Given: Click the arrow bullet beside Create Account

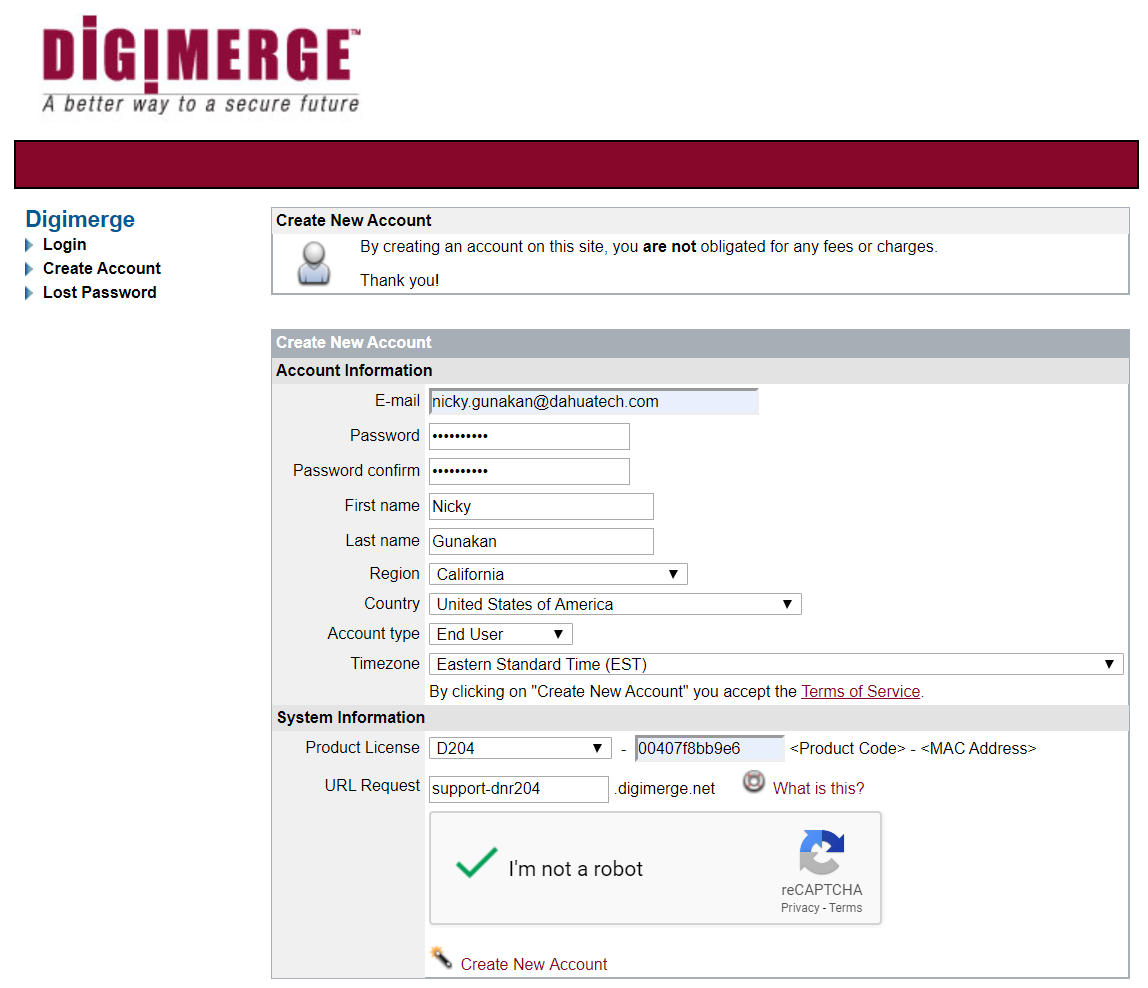Looking at the screenshot, I should pos(29,269).
